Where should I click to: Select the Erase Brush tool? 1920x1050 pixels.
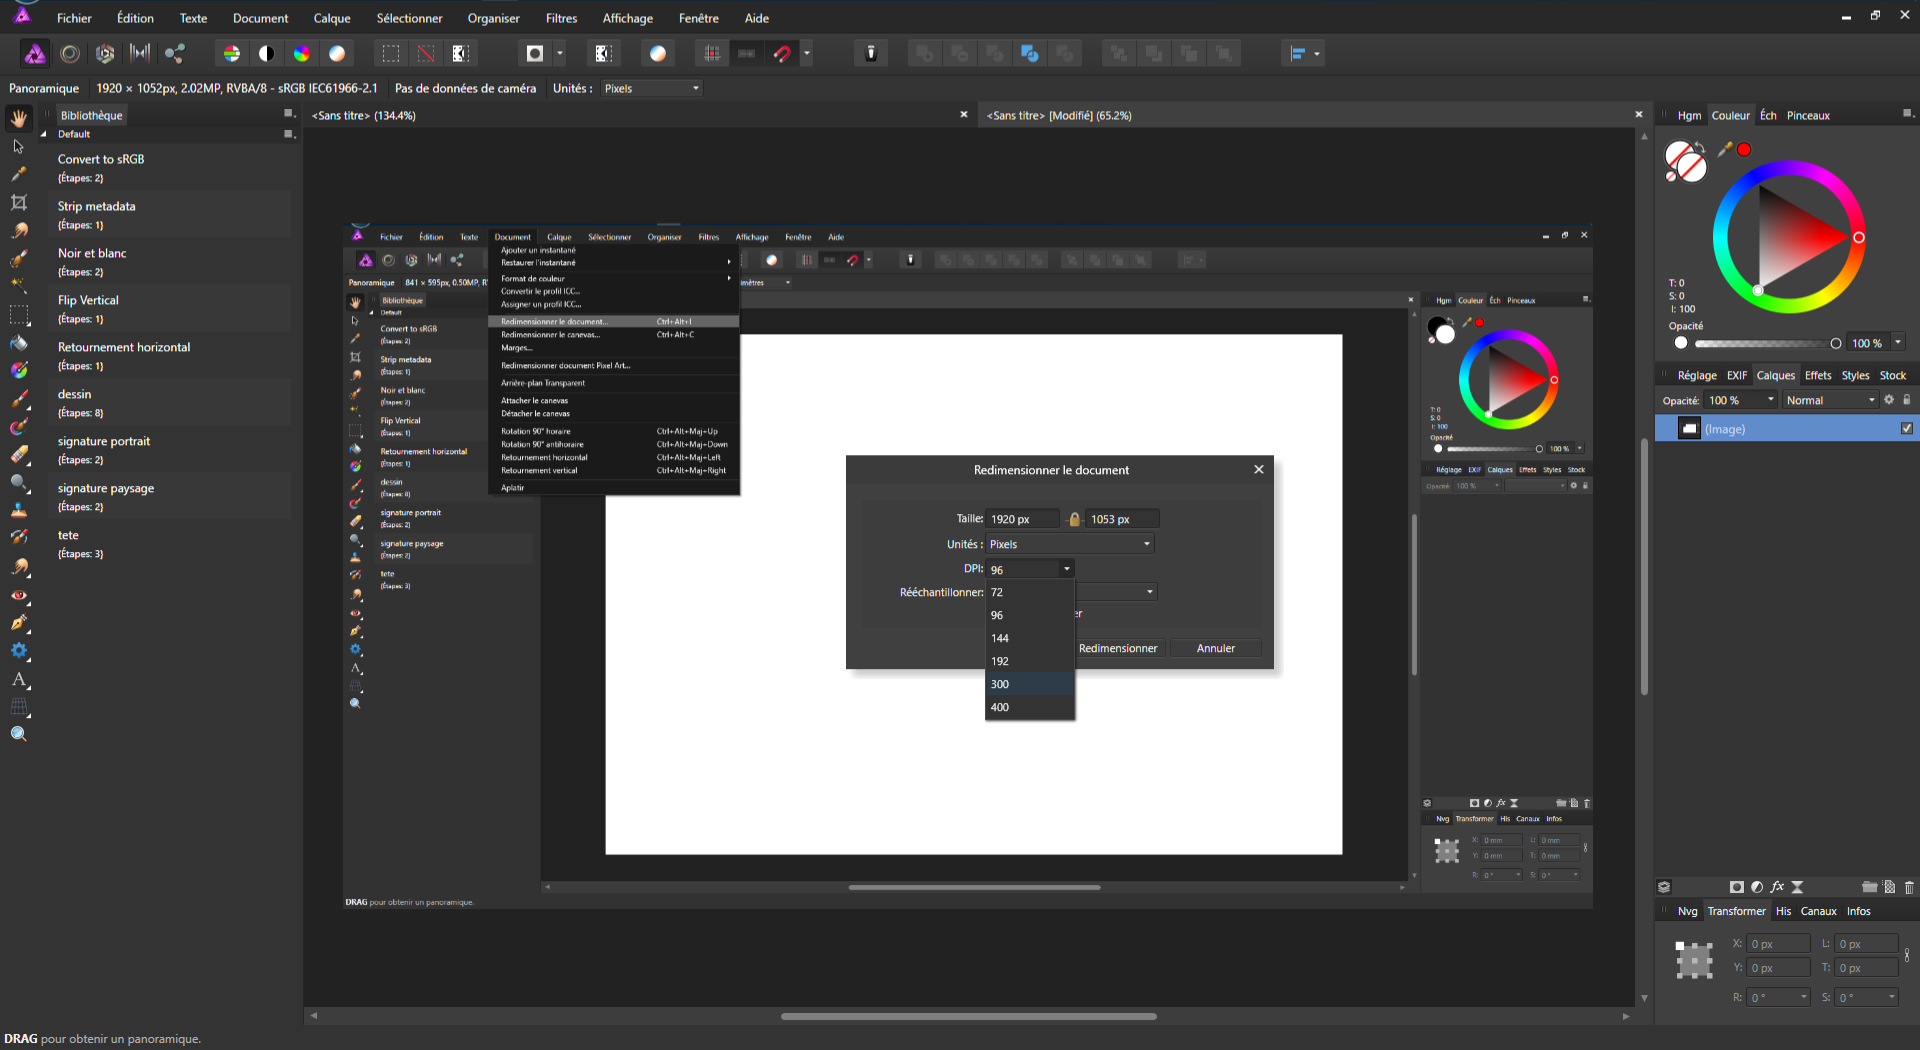(19, 454)
